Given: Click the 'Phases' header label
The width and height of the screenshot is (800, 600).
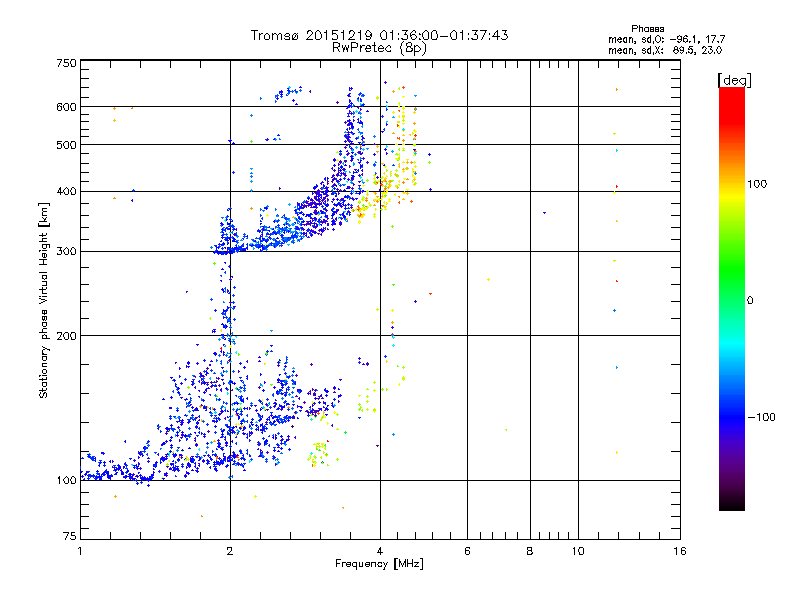Looking at the screenshot, I should click(647, 29).
